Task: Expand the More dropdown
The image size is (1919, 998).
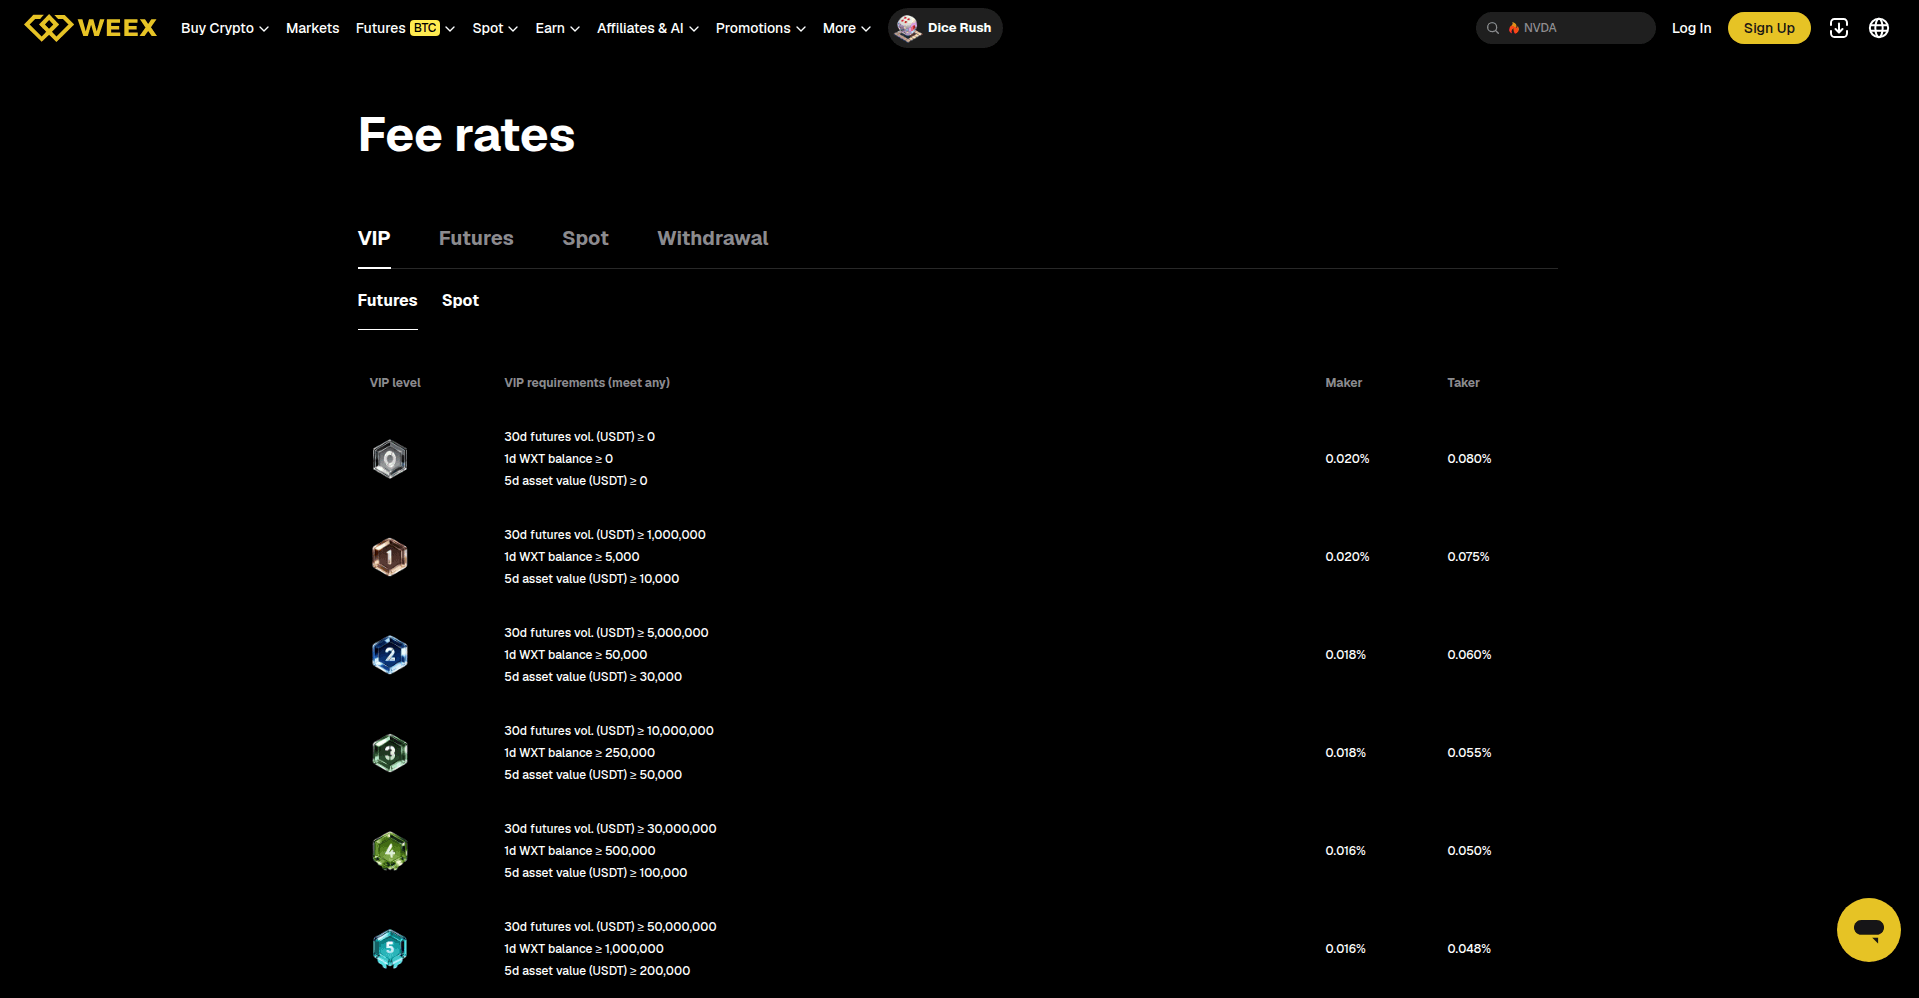Action: tap(846, 28)
